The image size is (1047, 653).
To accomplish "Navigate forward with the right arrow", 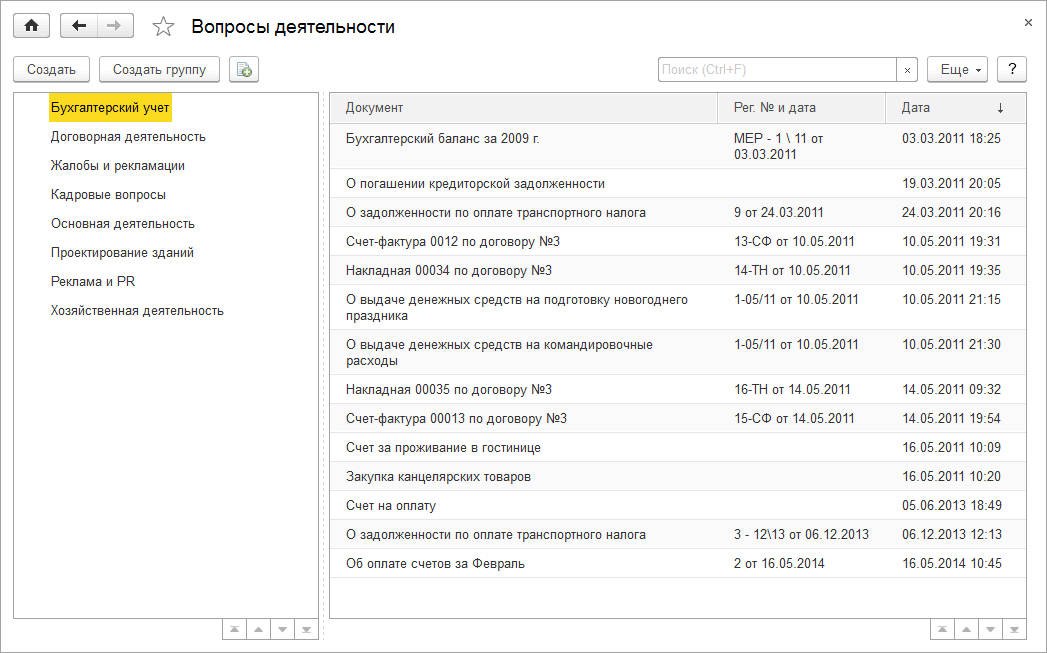I will point(115,26).
